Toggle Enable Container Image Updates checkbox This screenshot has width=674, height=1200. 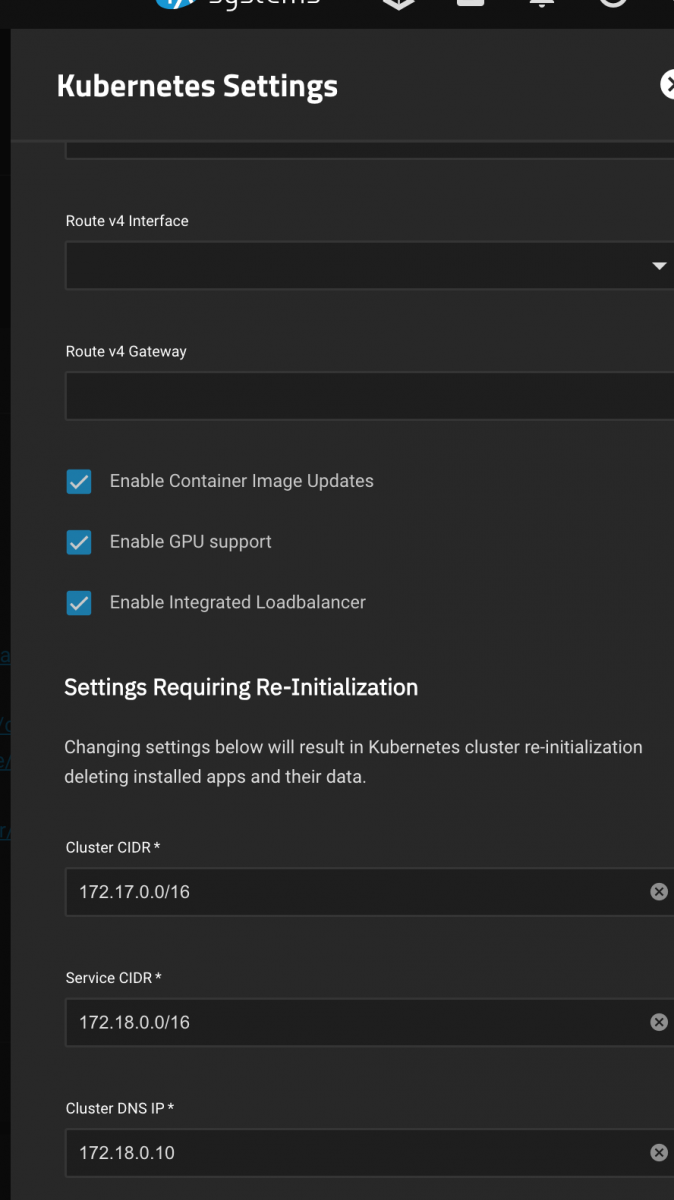point(79,482)
